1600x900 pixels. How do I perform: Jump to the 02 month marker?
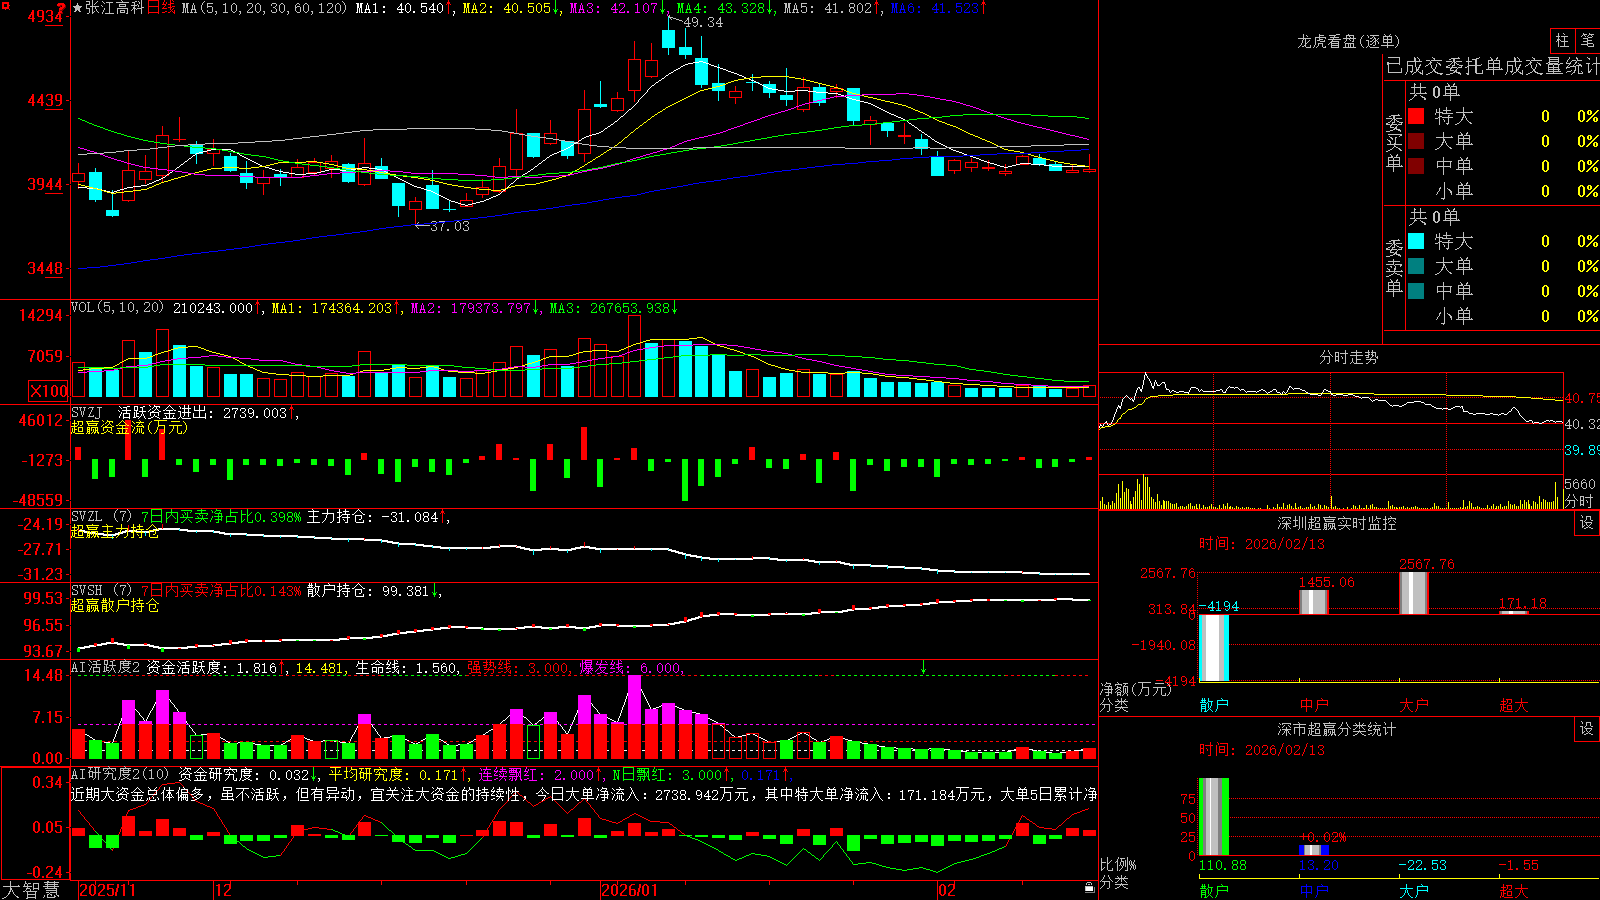coord(946,890)
